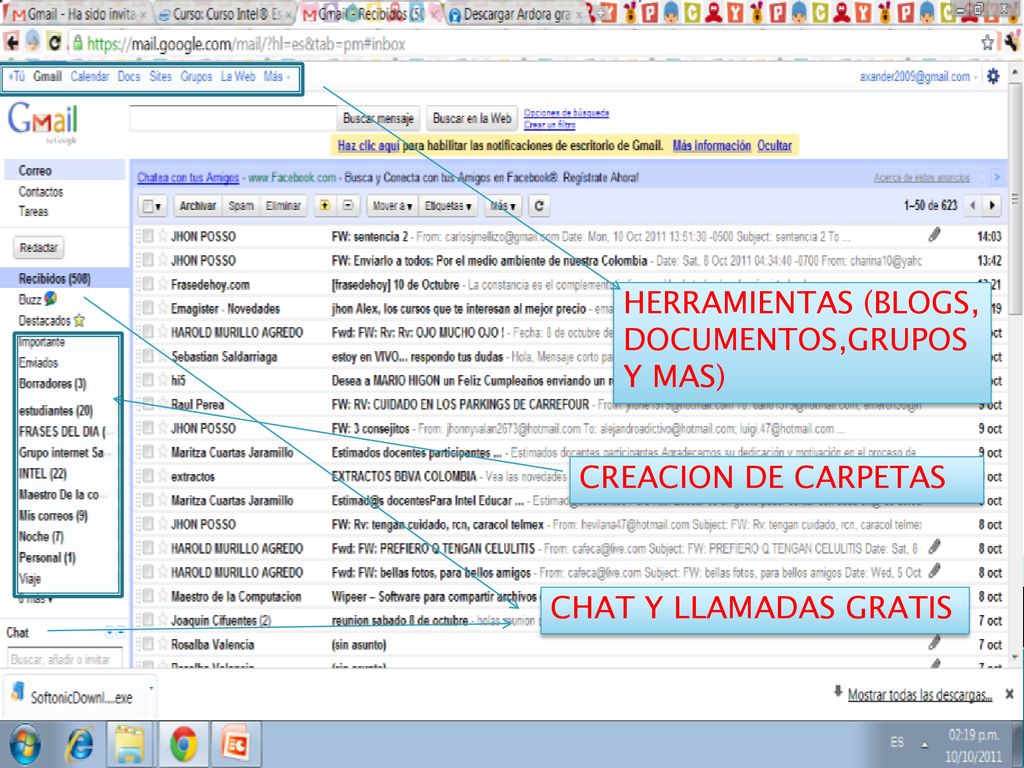This screenshot has height=768, width=1024.
Task: Mark selected messages as important with the plus marker
Action: [x=324, y=205]
